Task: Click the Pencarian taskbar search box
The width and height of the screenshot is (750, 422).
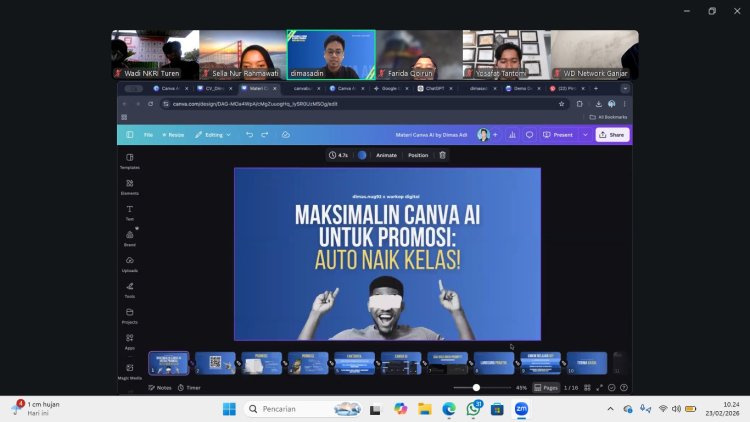Action: (x=303, y=409)
